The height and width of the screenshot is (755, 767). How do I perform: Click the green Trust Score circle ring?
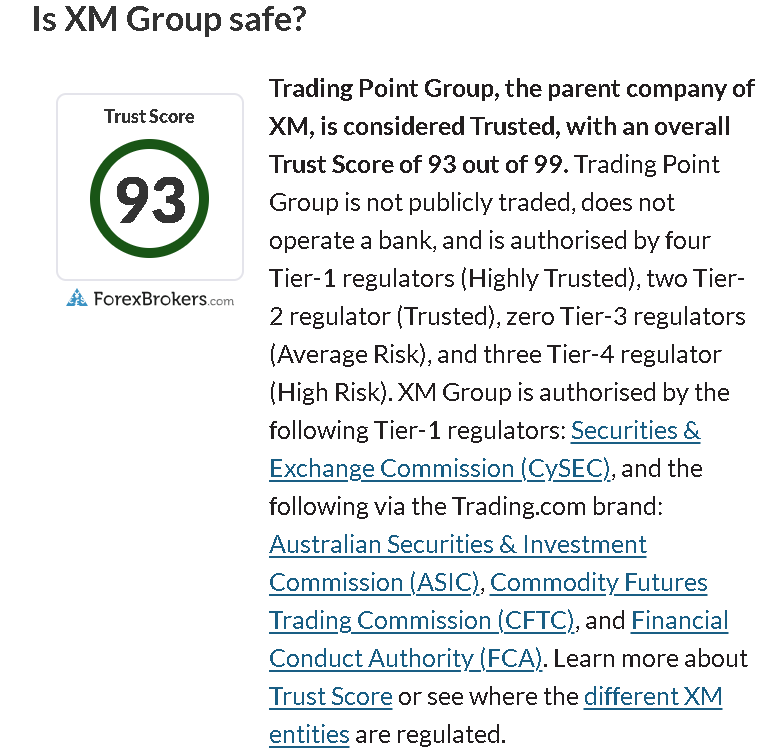tap(150, 158)
